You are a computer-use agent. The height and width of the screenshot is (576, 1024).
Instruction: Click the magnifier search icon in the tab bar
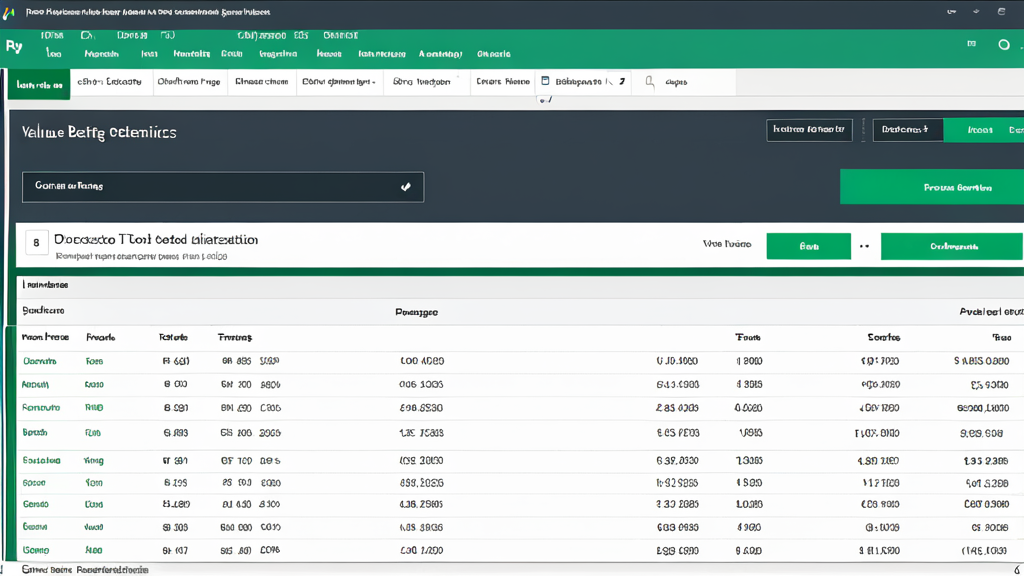[x=649, y=82]
